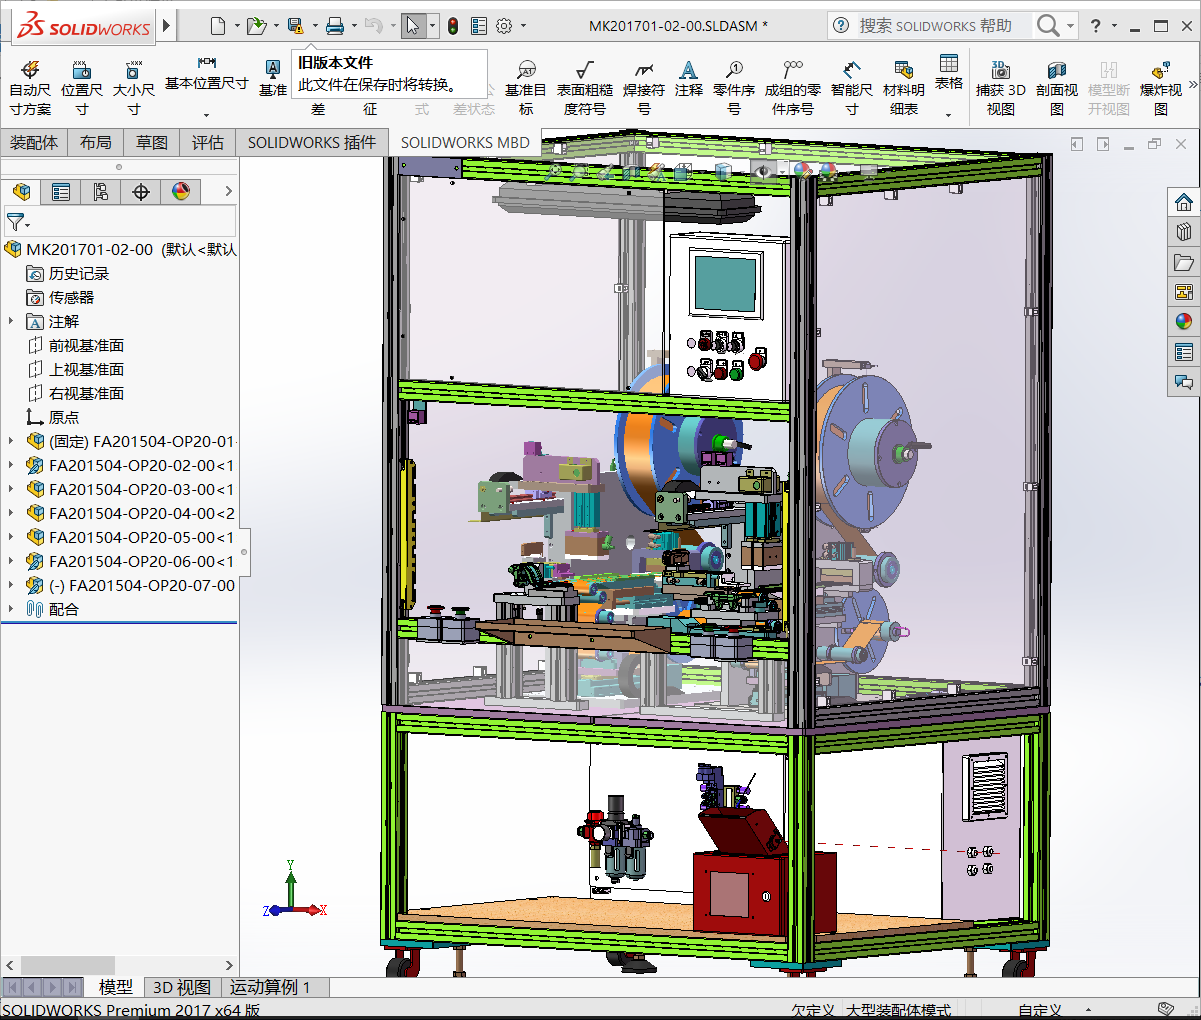Open the Options gear icon
This screenshot has height=1020, width=1201.
(505, 25)
